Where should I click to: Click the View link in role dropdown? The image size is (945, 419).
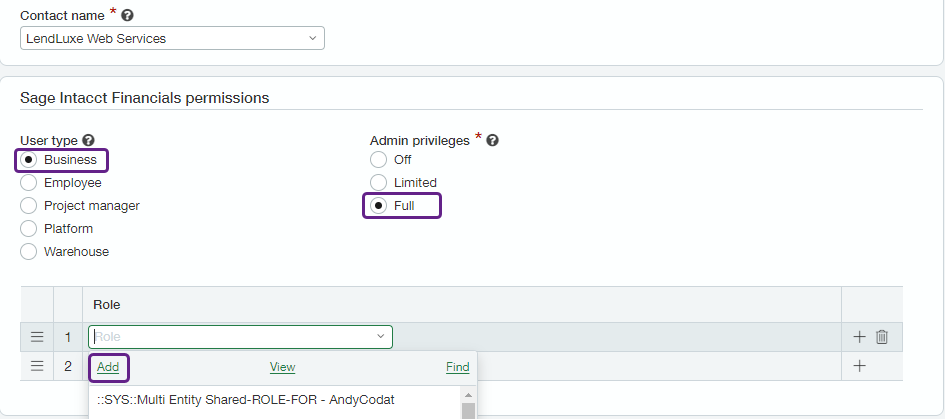pyautogui.click(x=282, y=367)
